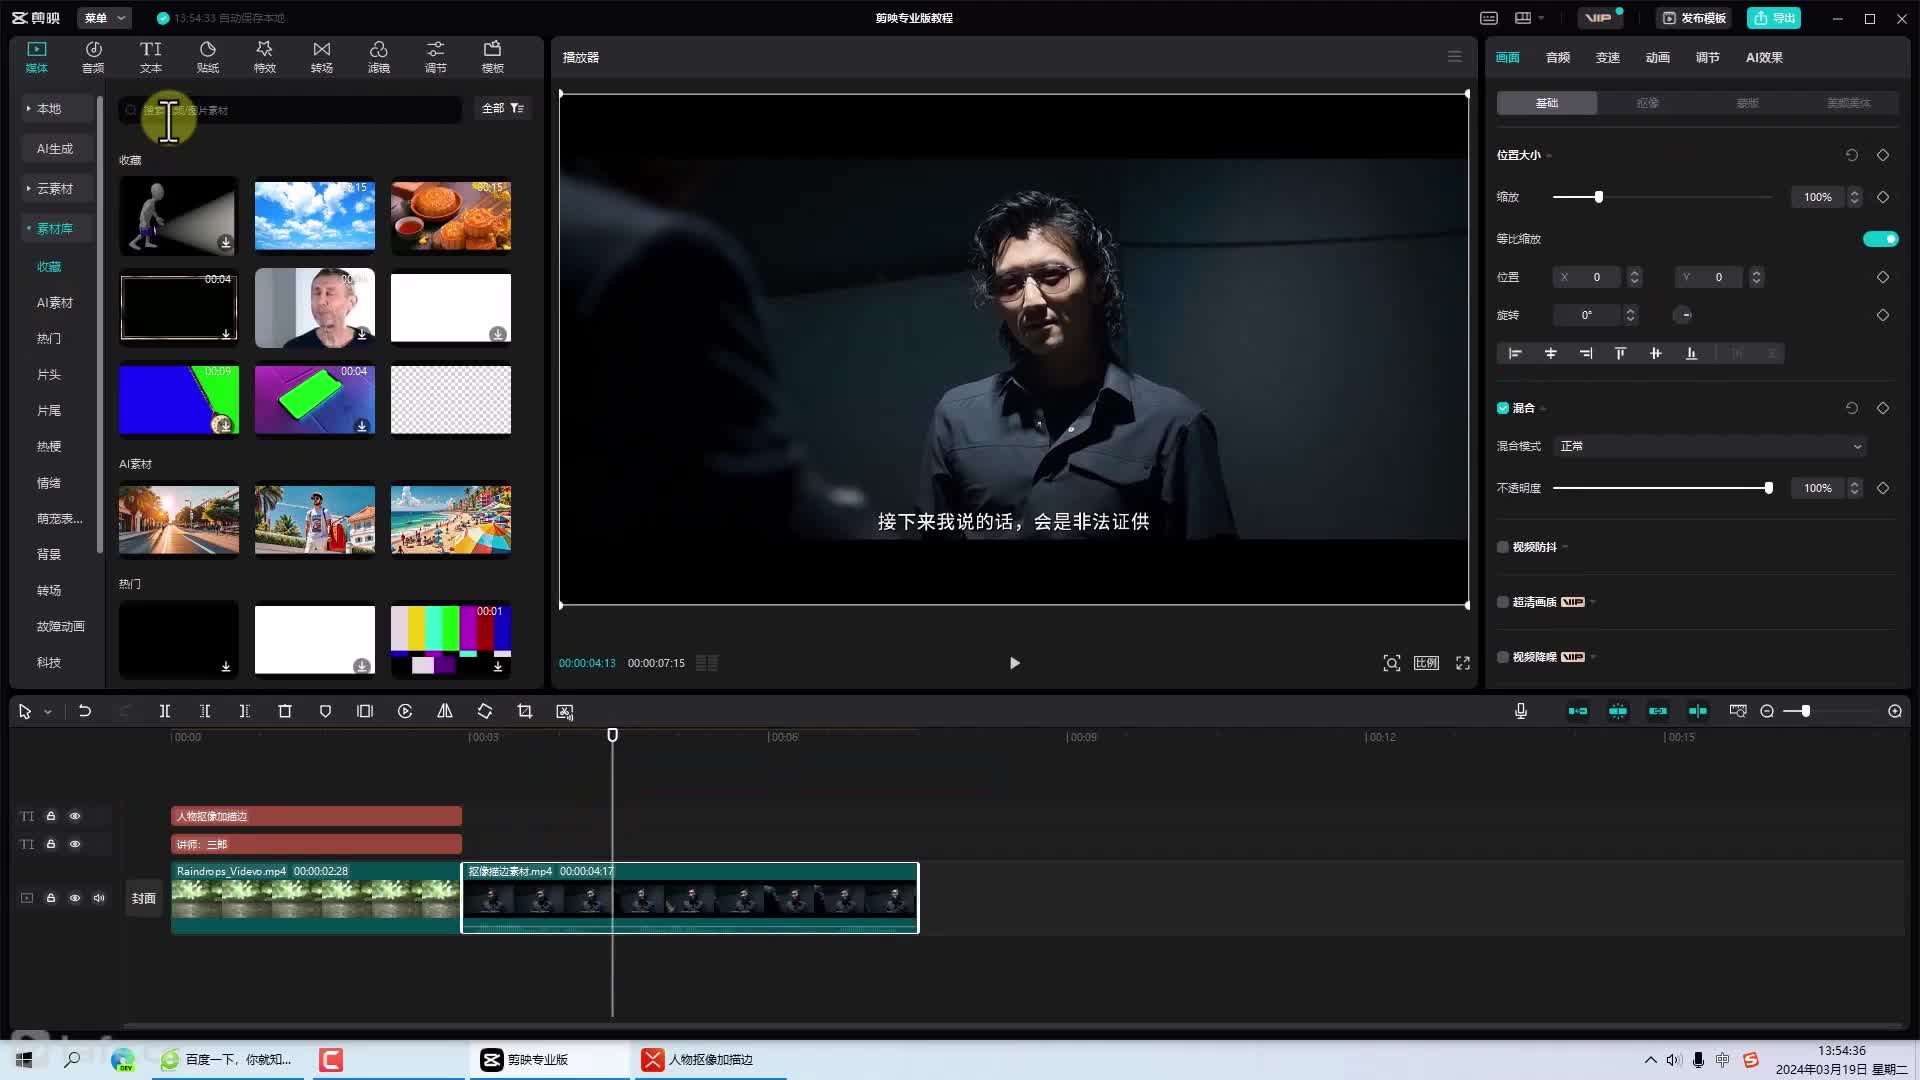Click the mirror flip icon
The image size is (1920, 1080).
(x=445, y=711)
